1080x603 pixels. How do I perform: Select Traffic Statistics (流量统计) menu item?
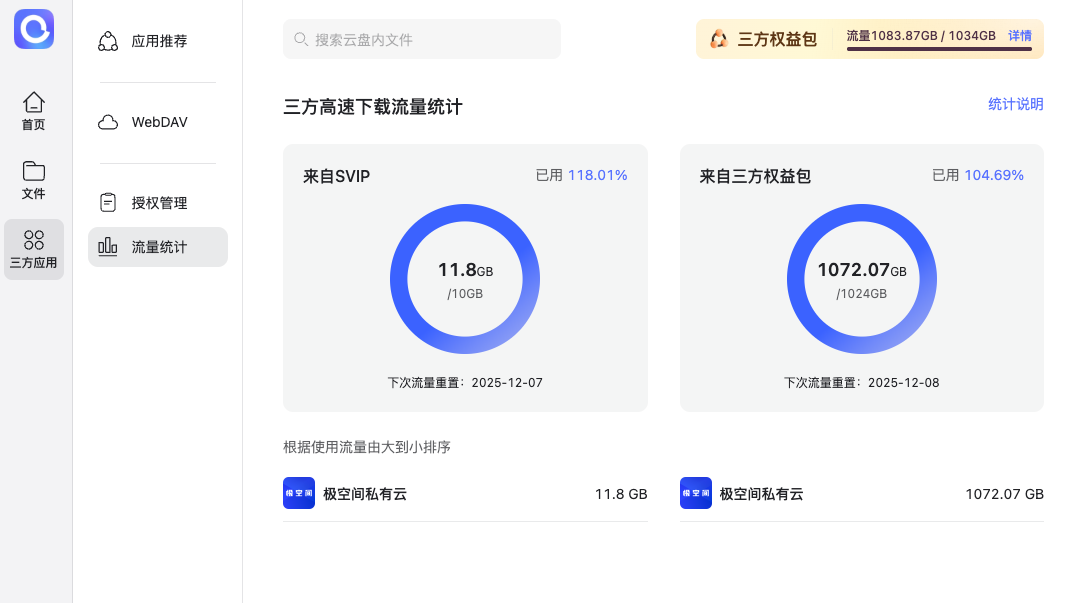click(158, 247)
